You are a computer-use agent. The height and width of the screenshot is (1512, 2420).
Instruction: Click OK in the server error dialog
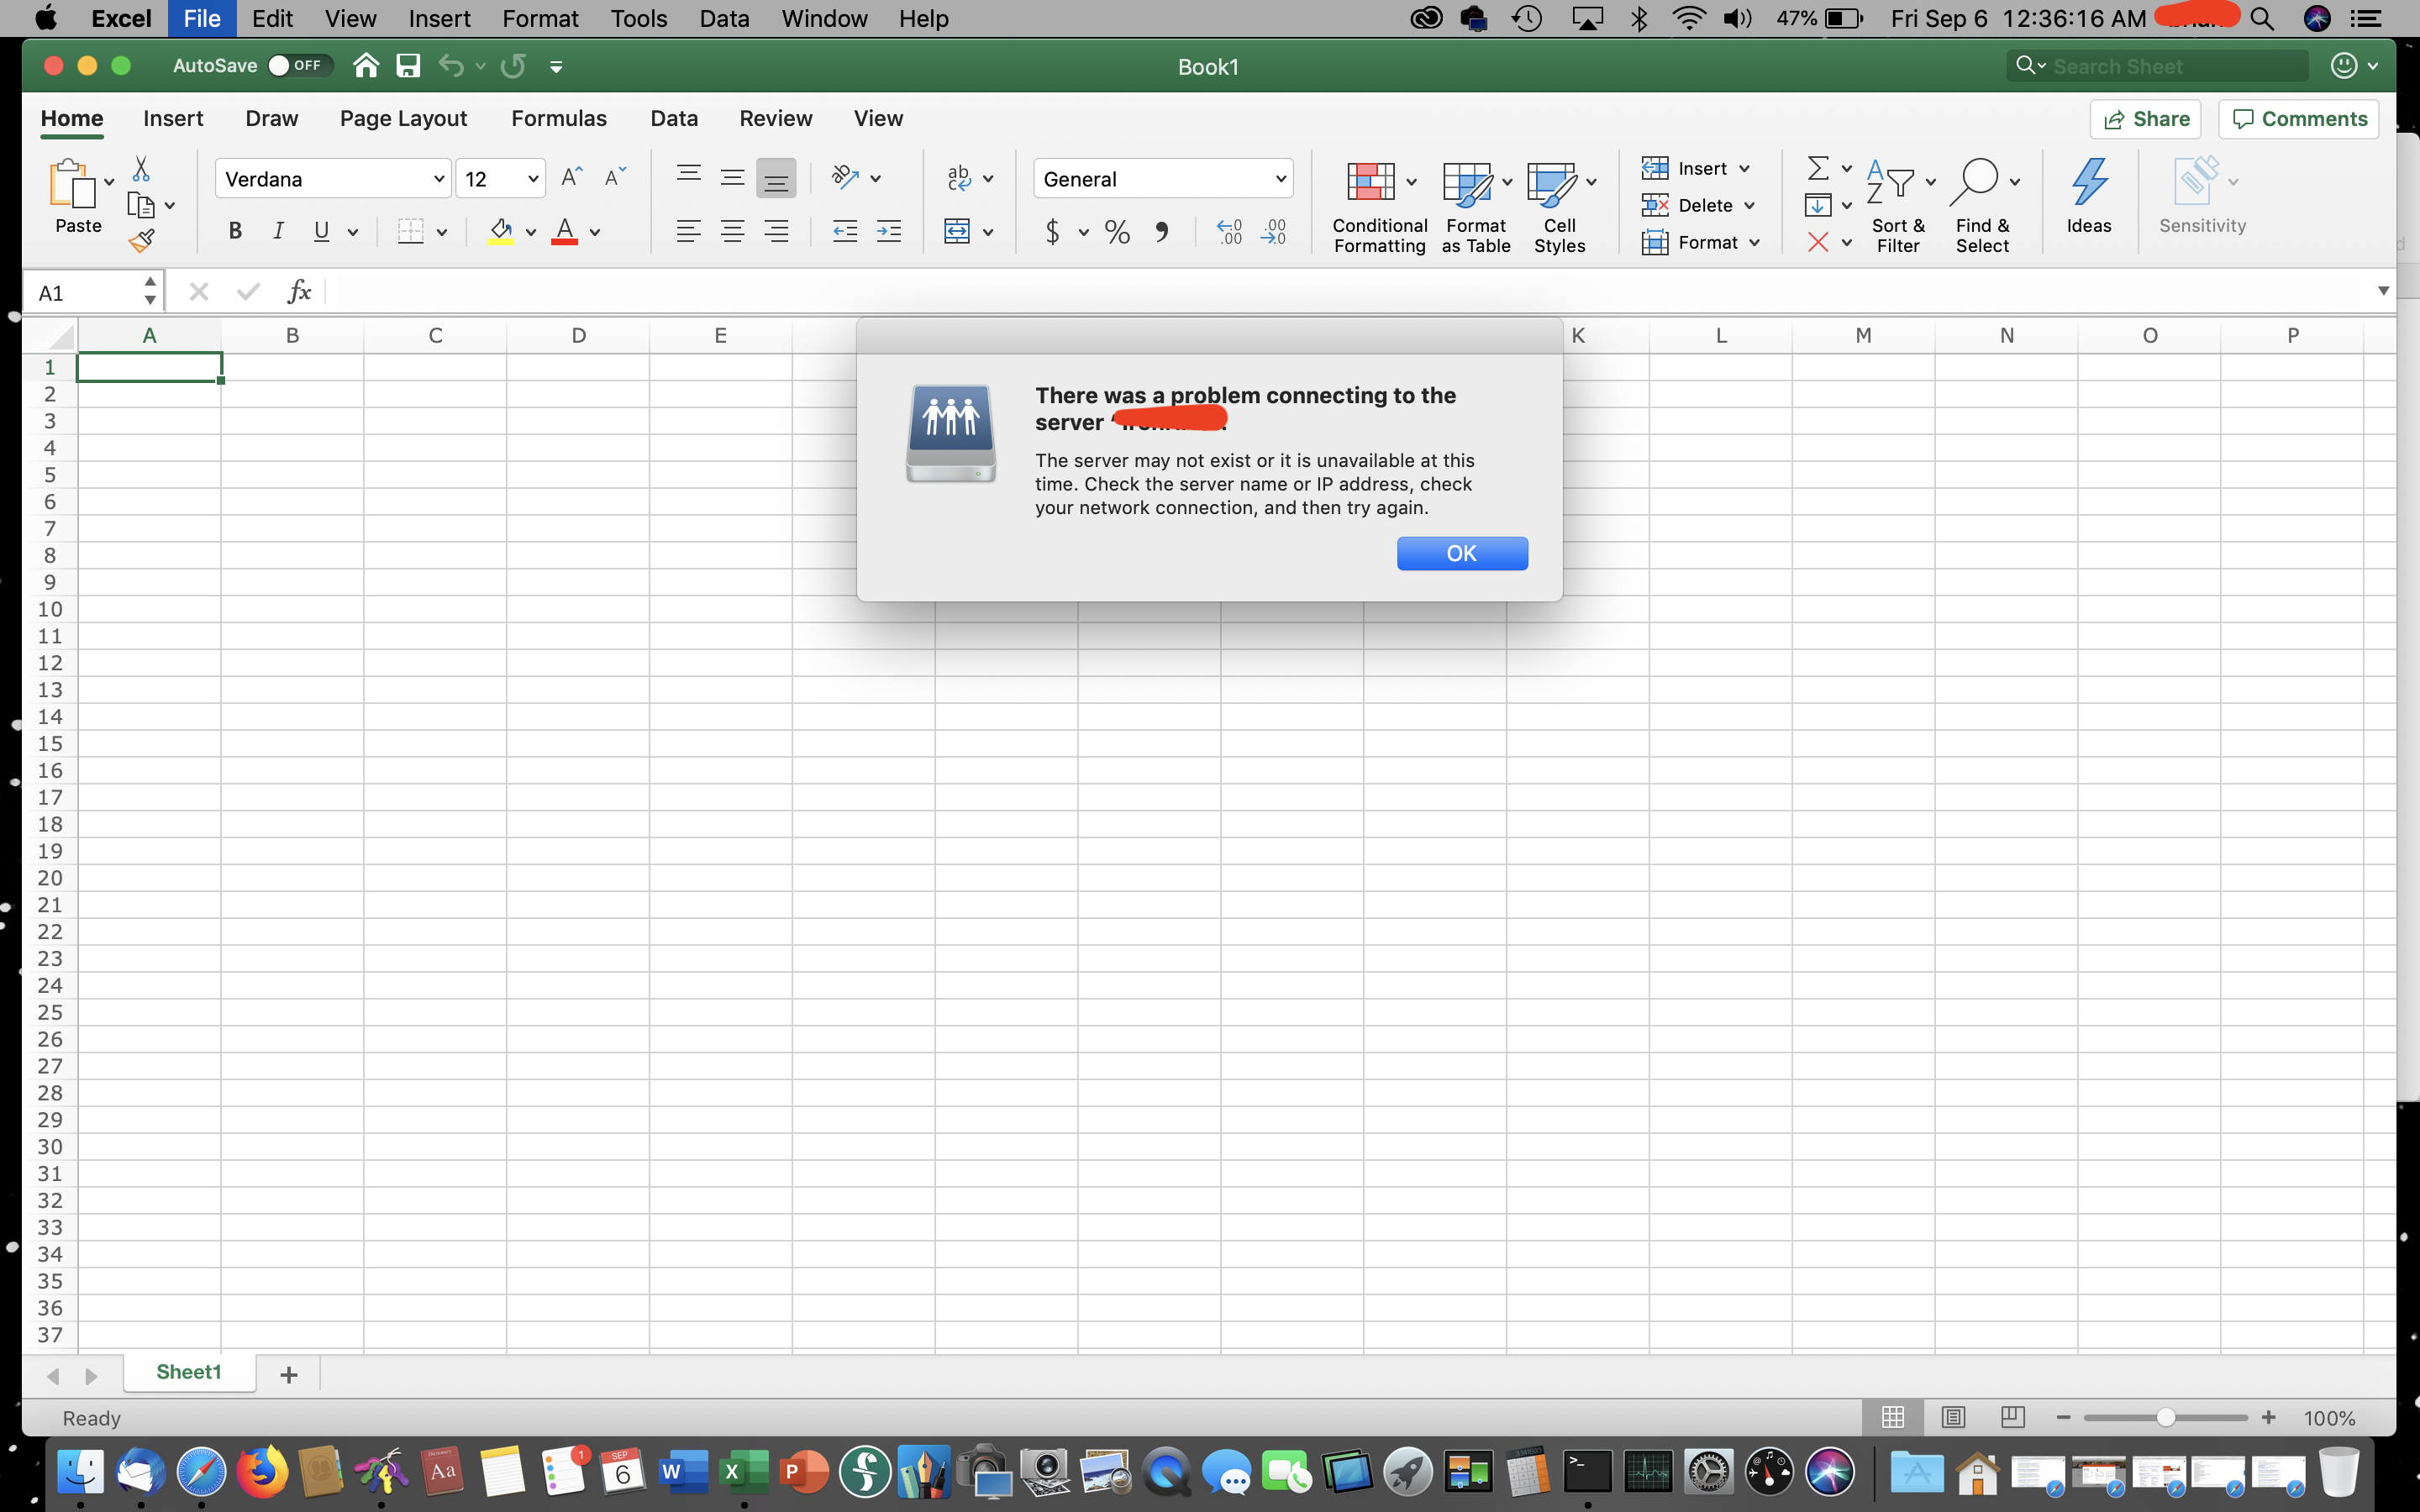[1461, 553]
